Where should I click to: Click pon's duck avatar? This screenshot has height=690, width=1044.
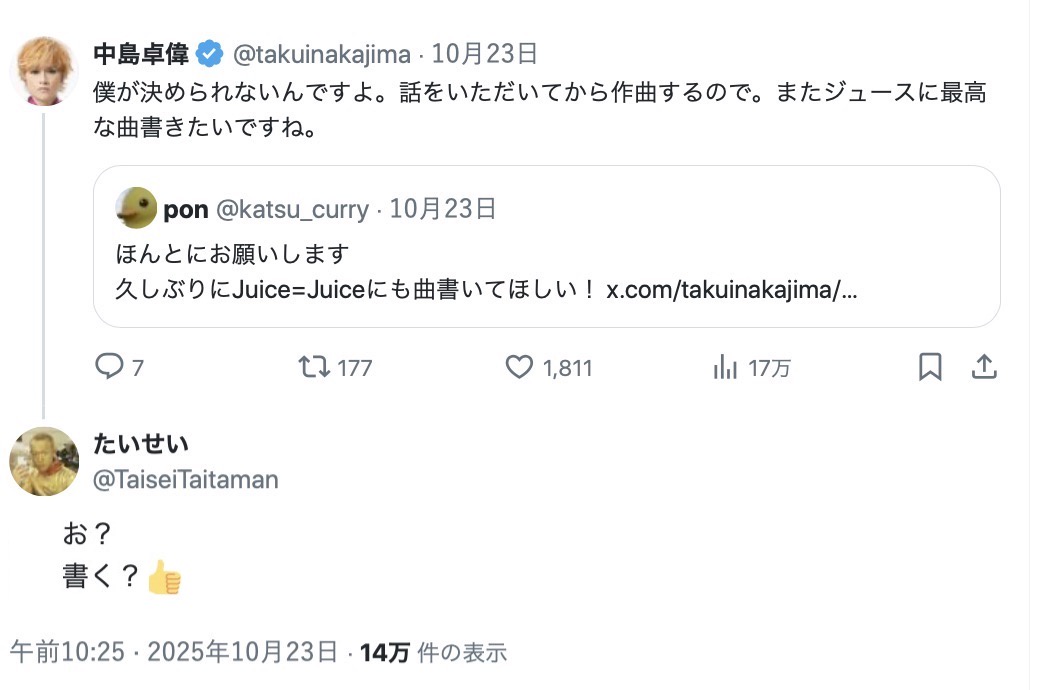coord(136,208)
